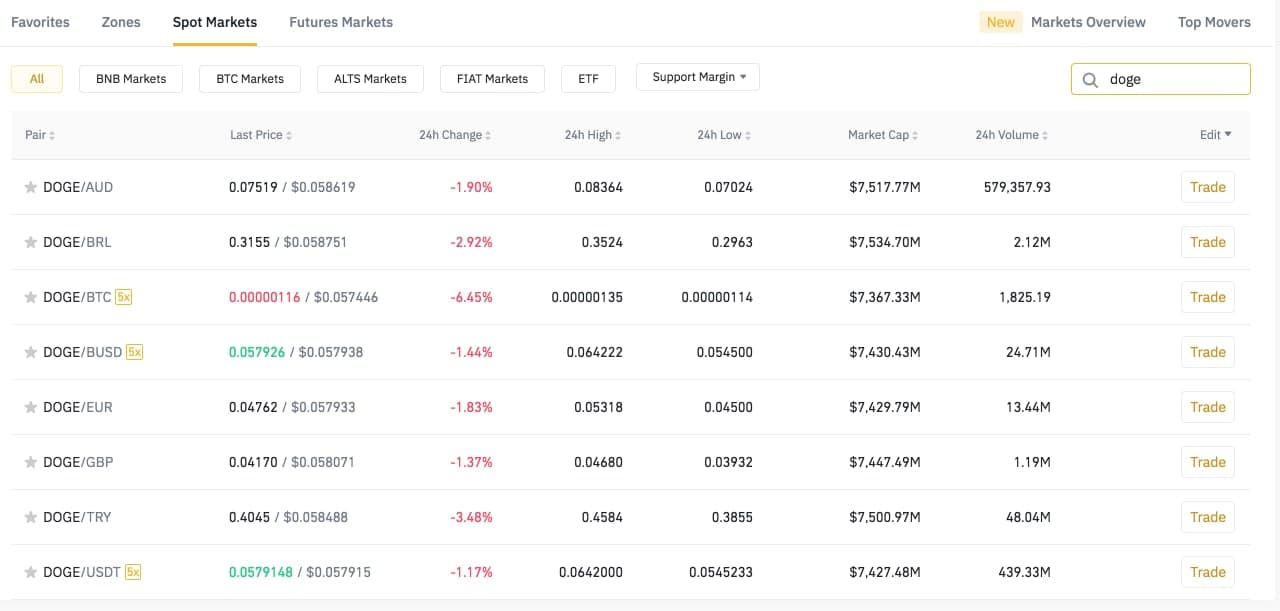
Task: Filter by BTC Markets
Action: (250, 79)
